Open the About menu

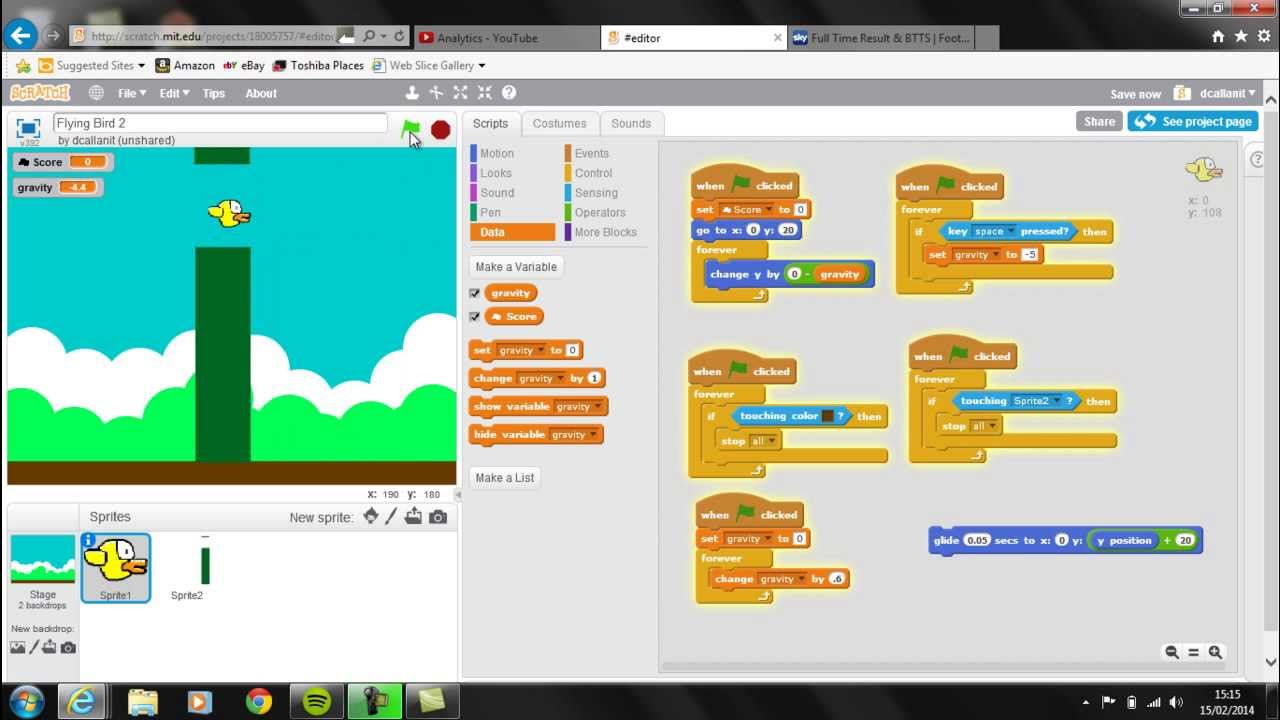point(261,93)
